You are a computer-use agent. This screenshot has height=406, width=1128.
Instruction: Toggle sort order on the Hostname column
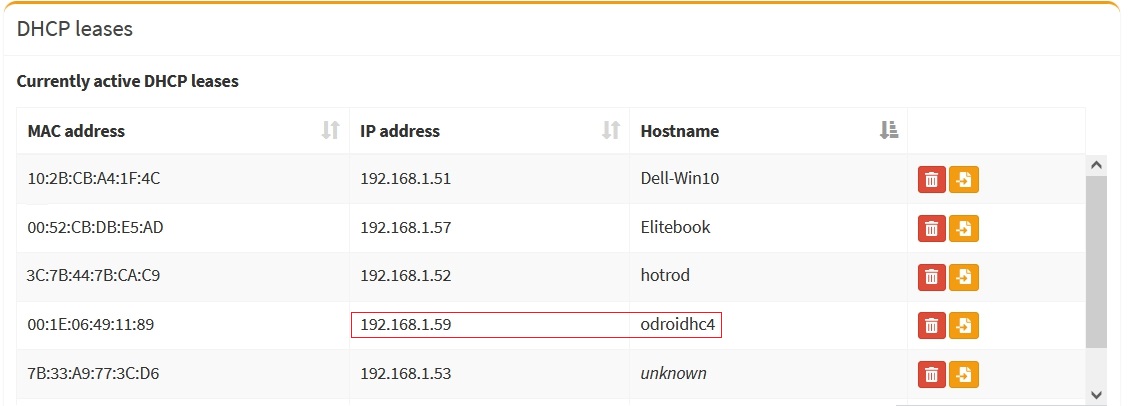(x=888, y=131)
